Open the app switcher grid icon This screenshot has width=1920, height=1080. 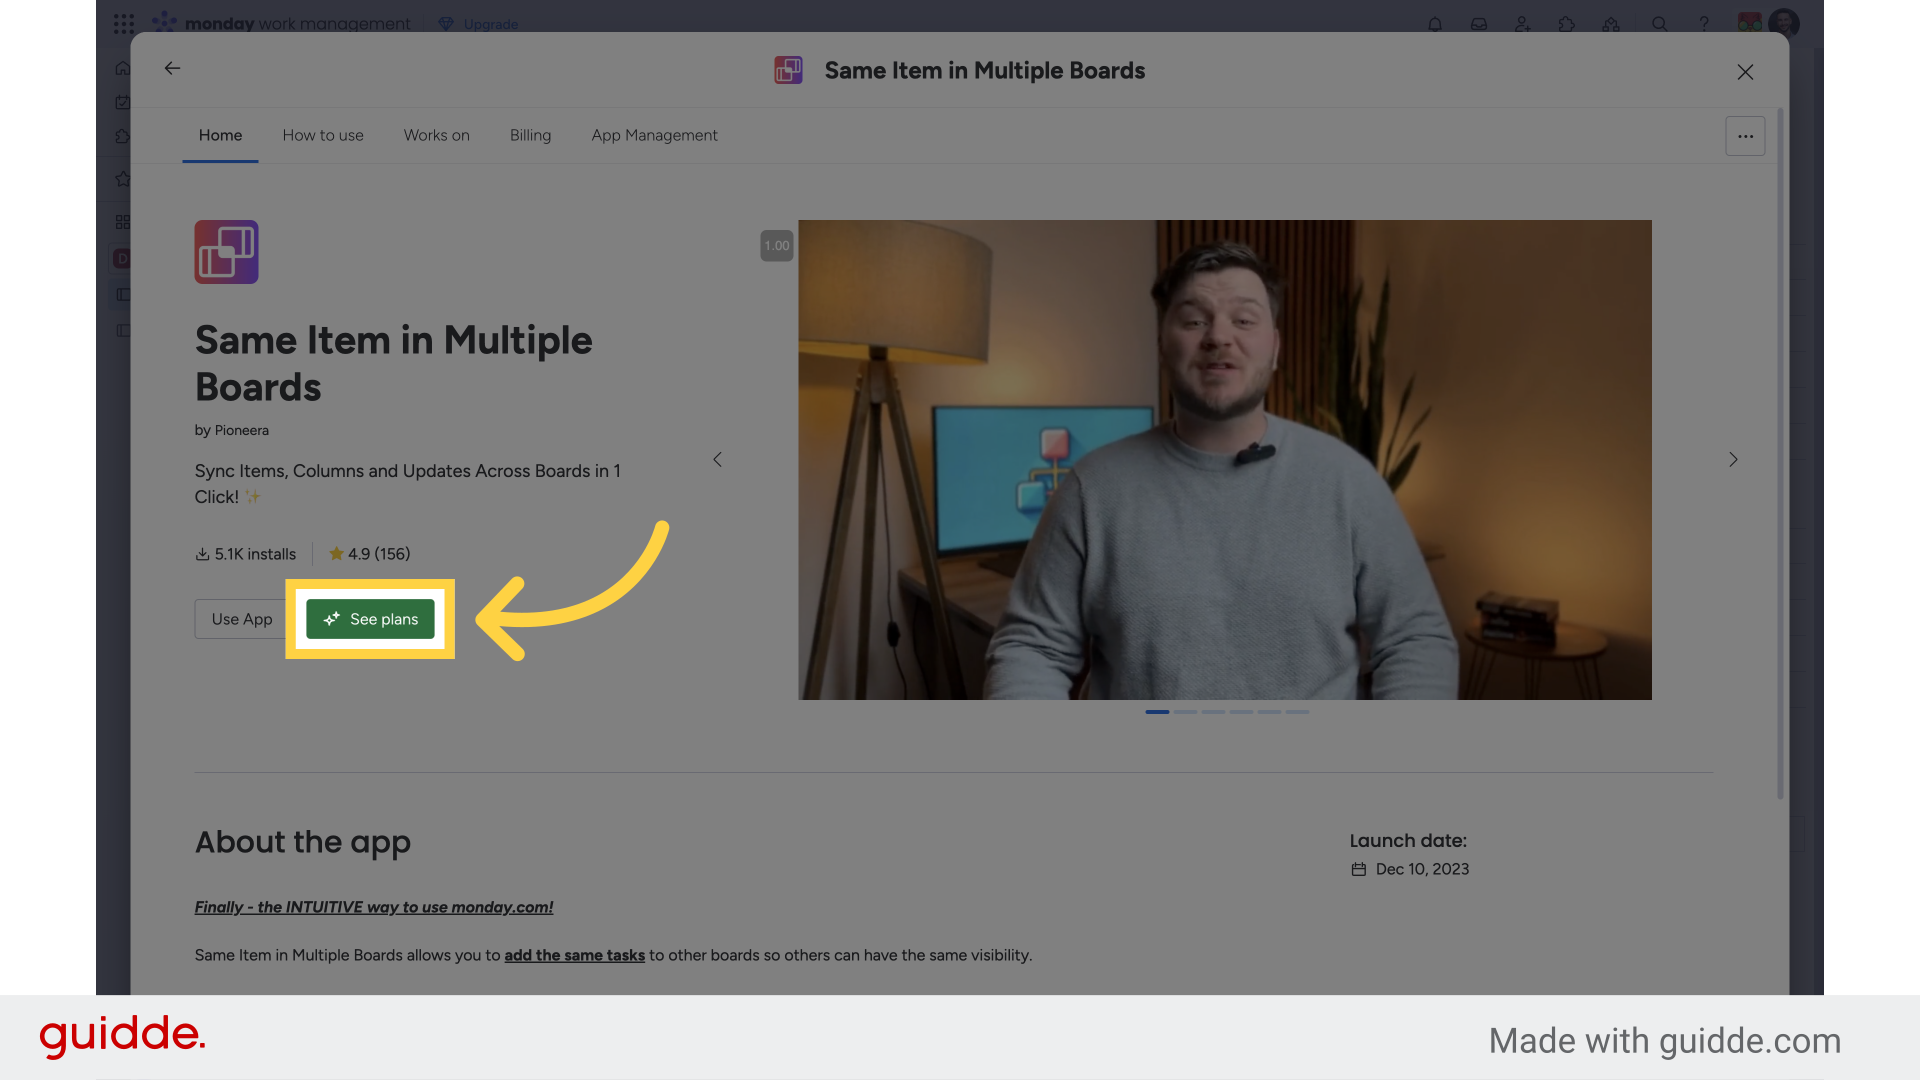point(124,24)
